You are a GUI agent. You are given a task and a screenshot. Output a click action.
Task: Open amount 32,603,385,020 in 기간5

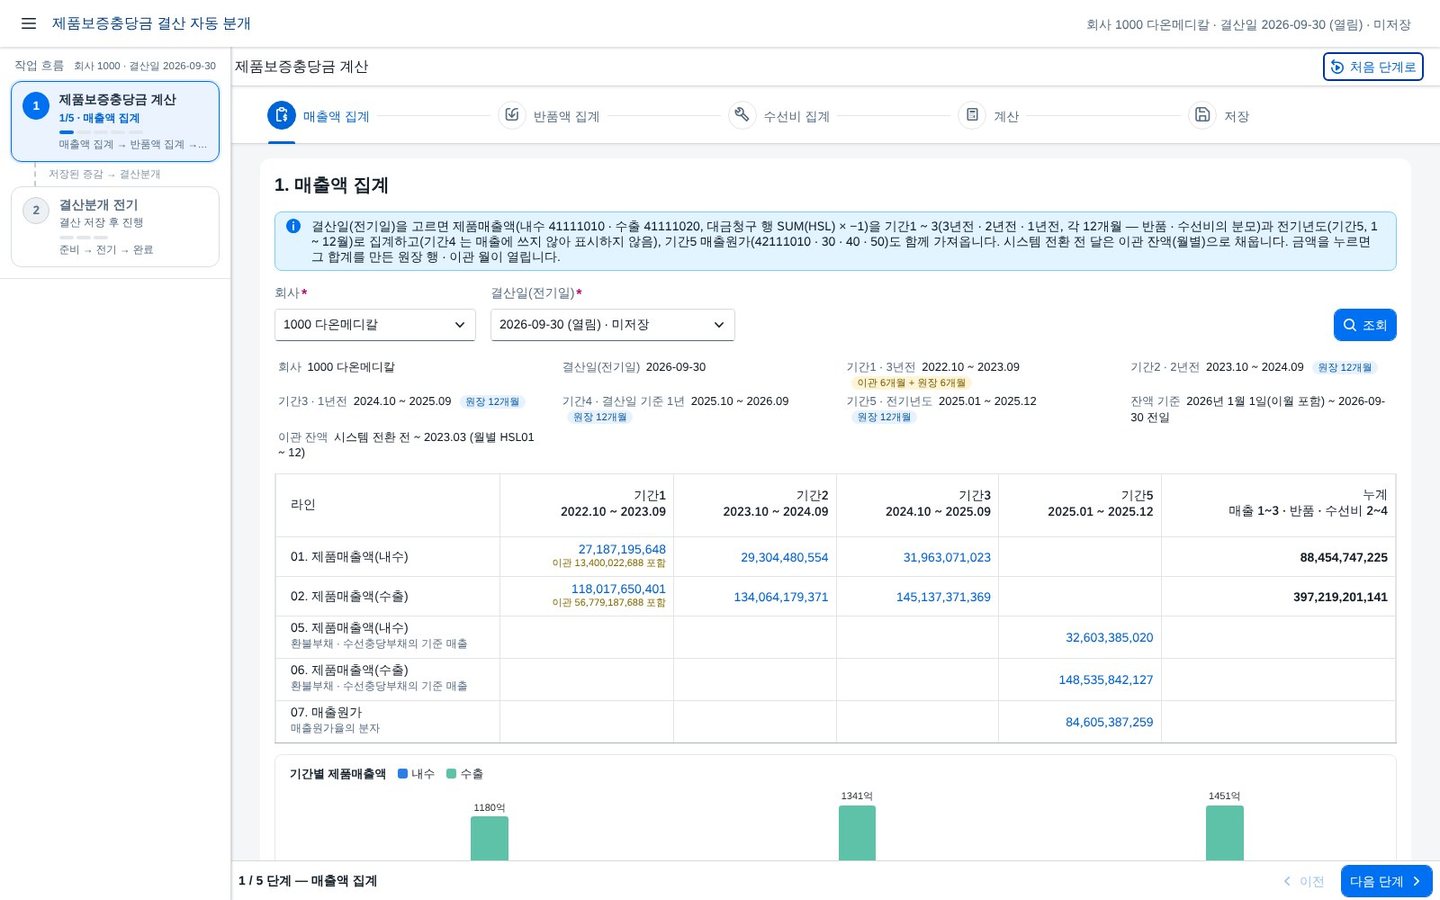click(1109, 637)
